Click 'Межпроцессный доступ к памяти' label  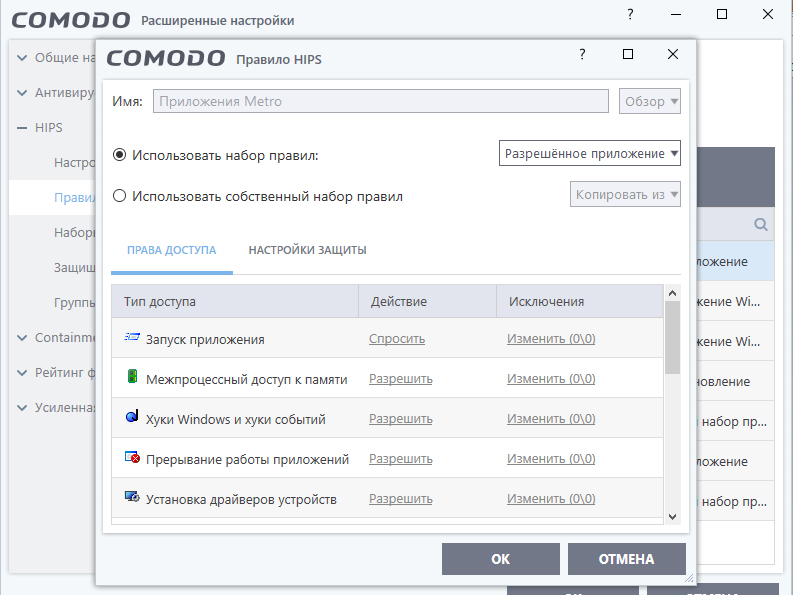click(x=246, y=379)
